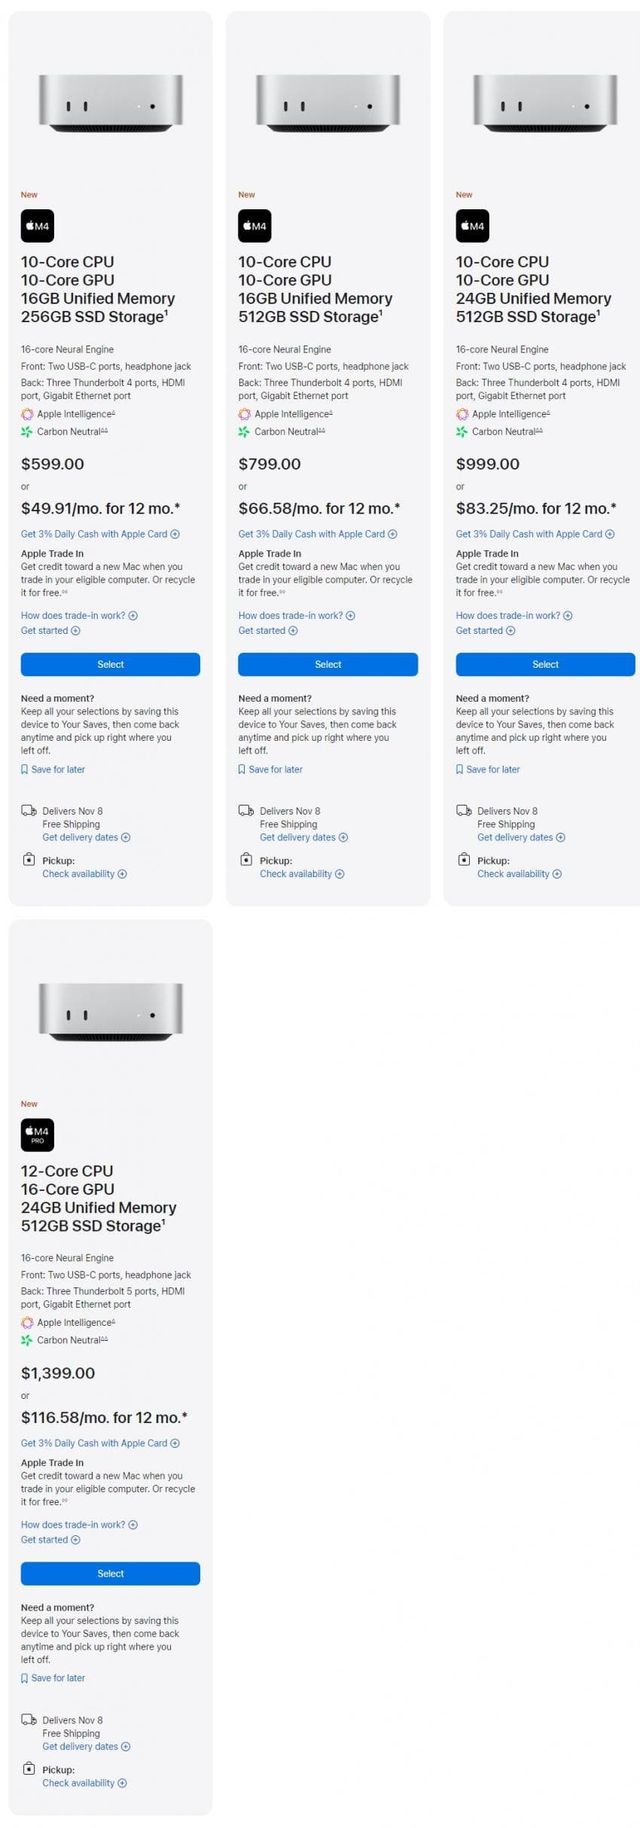Click the bookmark icon on $599 model

point(25,770)
